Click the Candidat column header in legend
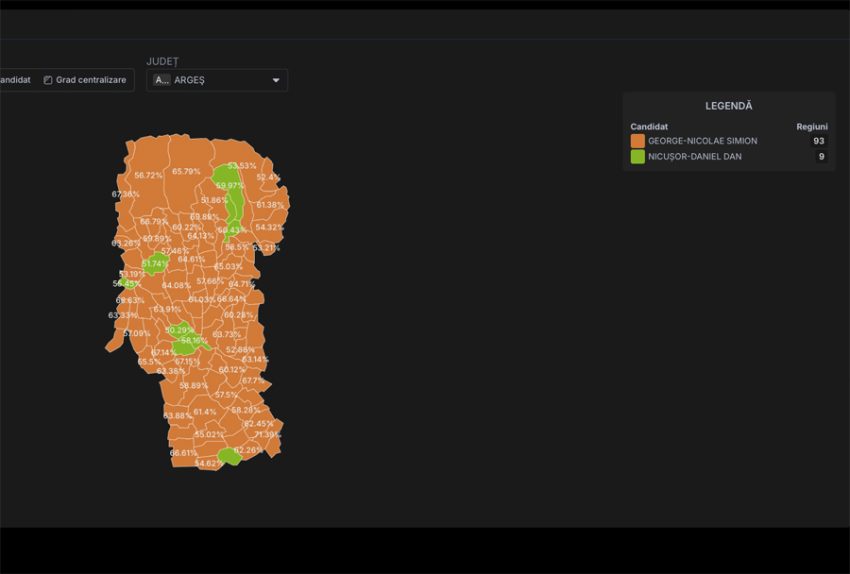The height and width of the screenshot is (574, 850). point(649,127)
